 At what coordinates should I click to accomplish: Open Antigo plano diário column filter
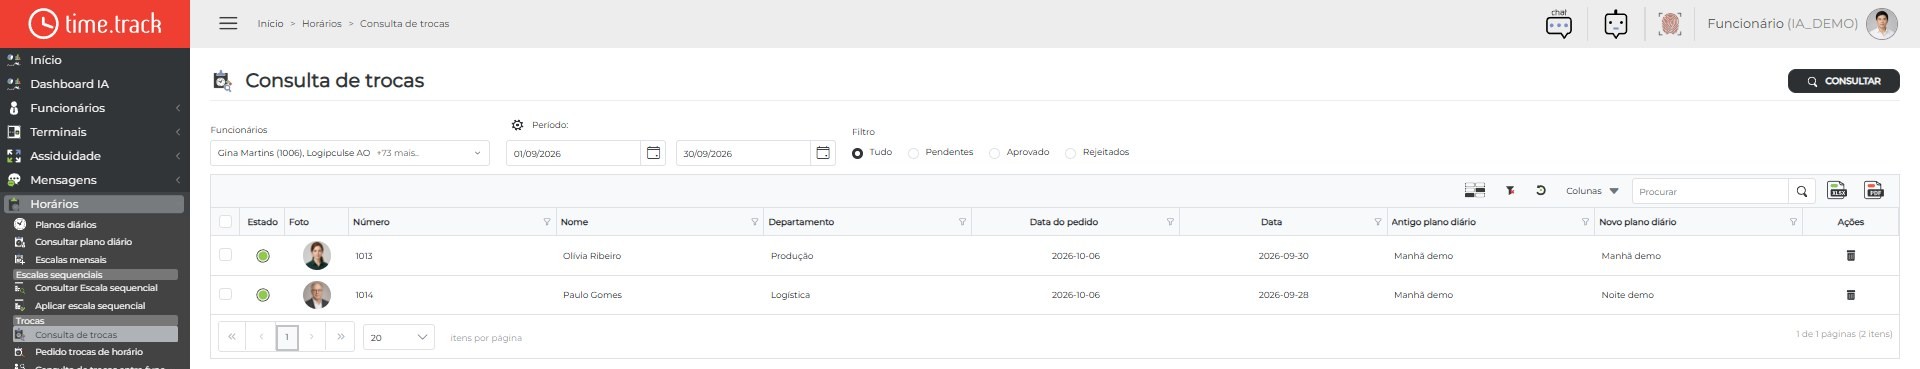(1585, 222)
